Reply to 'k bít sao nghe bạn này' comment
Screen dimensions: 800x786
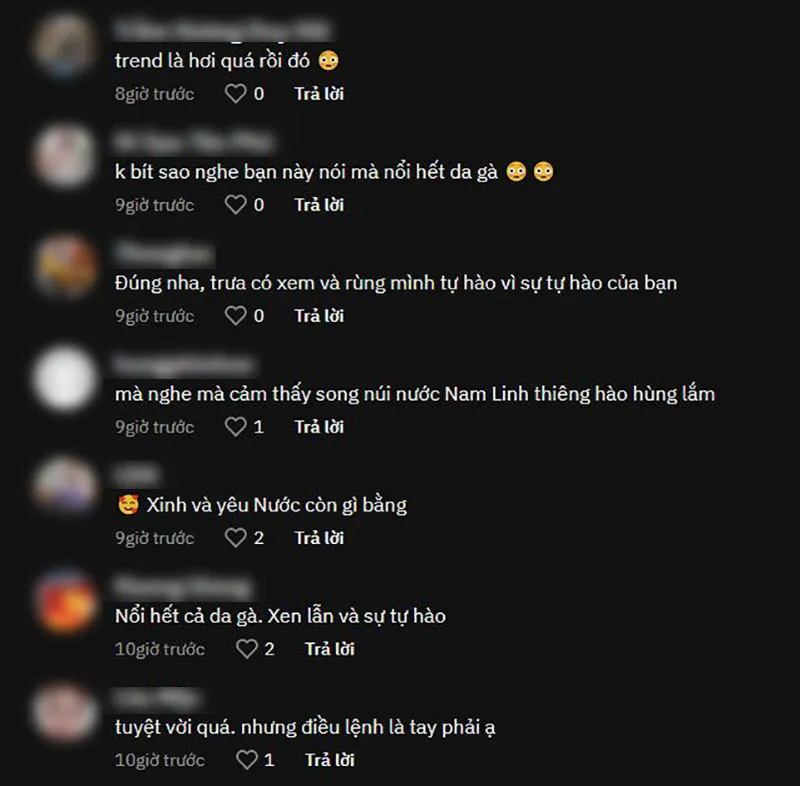319,205
